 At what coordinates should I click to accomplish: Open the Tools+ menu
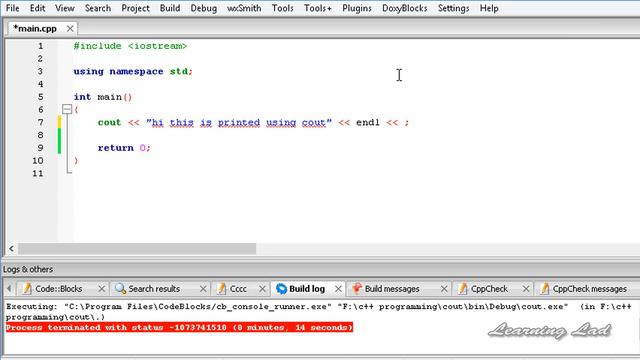tap(318, 8)
